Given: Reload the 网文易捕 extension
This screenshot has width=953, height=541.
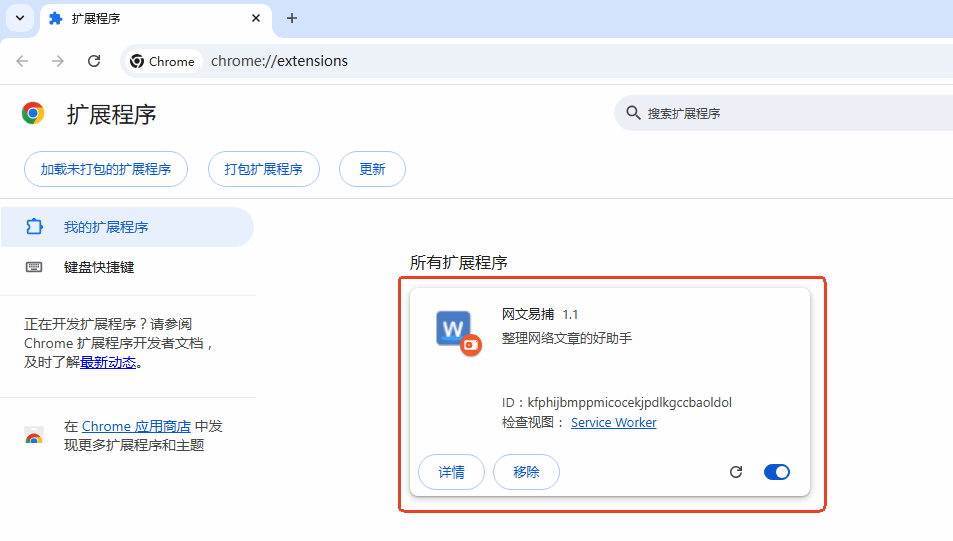Looking at the screenshot, I should coord(736,472).
